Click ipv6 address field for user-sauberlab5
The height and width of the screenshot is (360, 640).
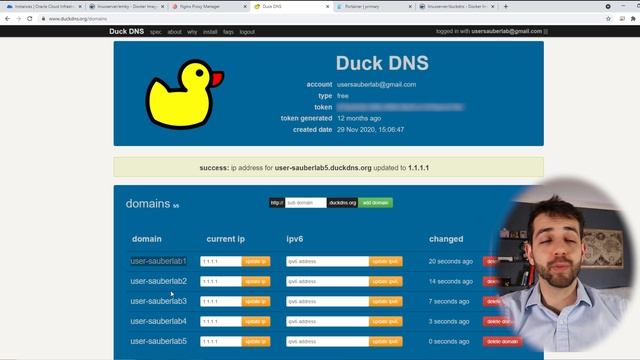327,341
